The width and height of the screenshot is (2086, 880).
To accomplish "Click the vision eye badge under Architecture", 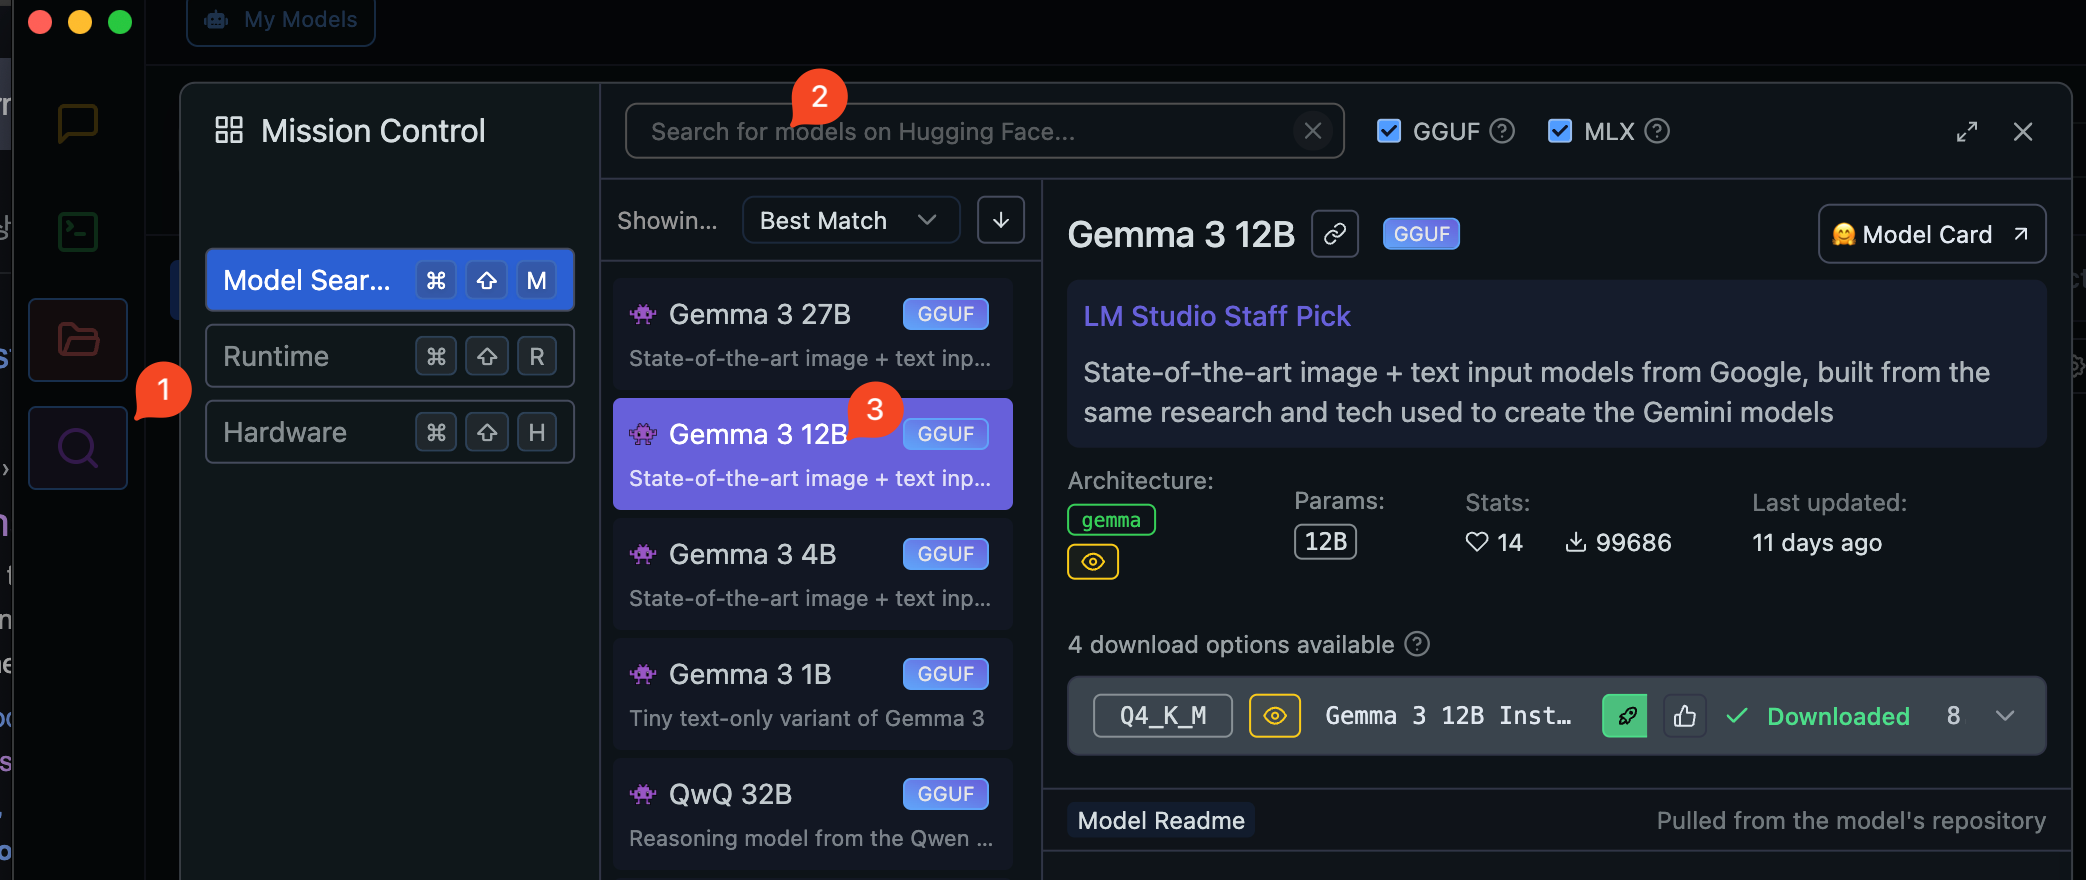I will [x=1093, y=562].
